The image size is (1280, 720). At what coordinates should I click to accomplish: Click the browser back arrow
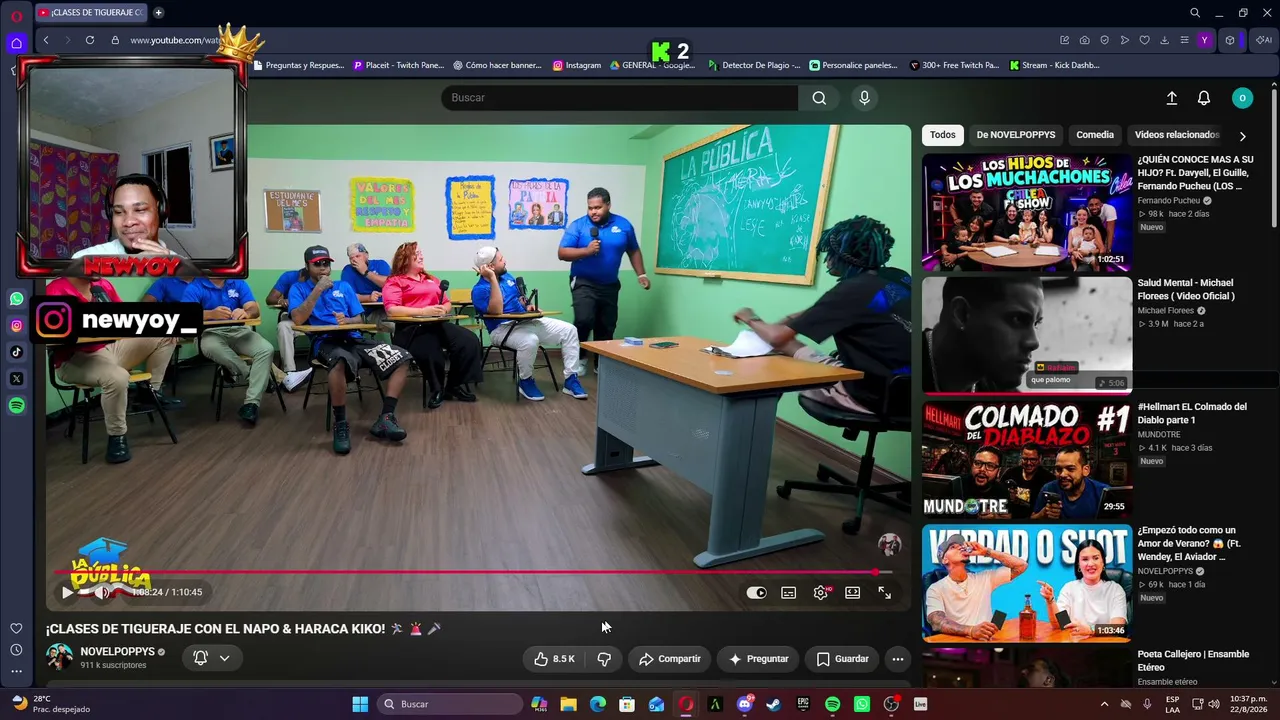click(x=46, y=40)
